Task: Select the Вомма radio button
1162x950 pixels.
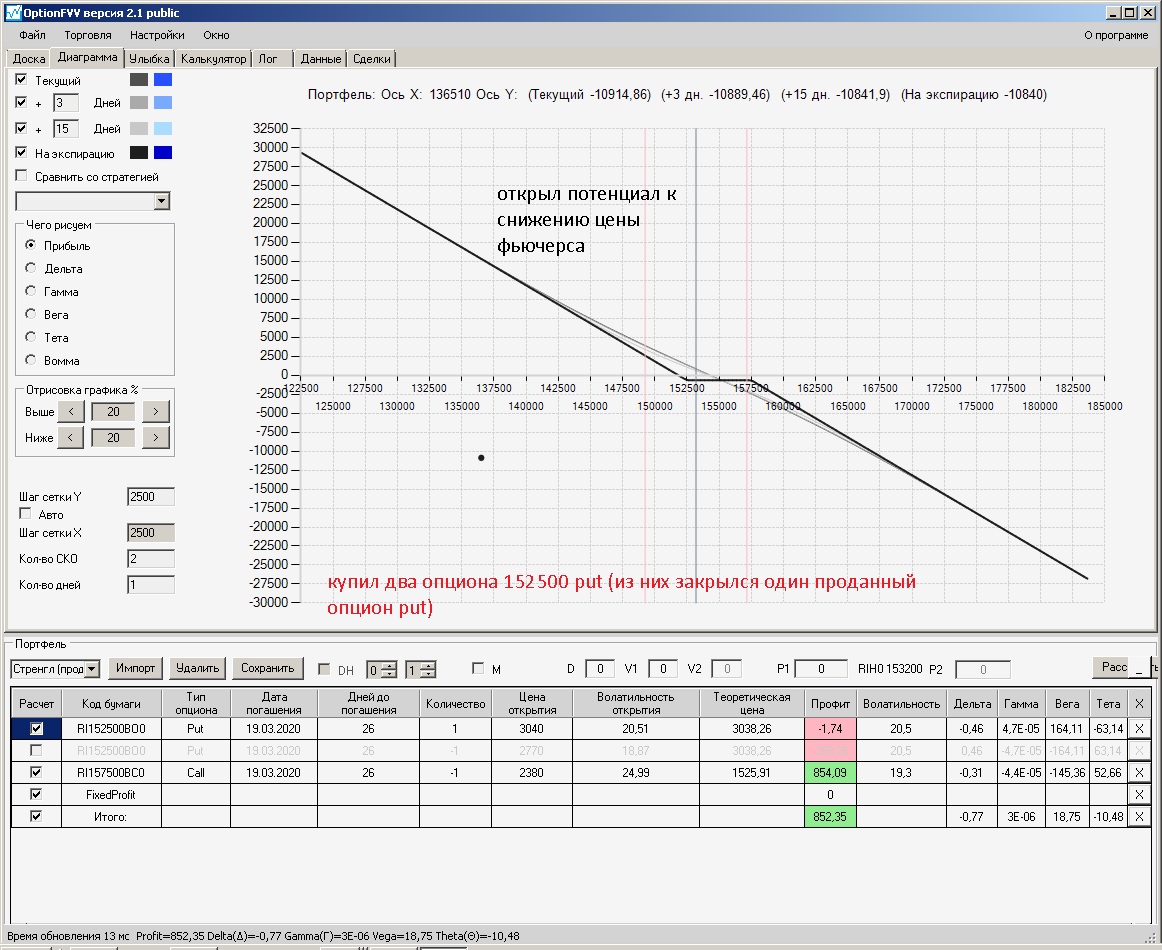Action: [30, 359]
